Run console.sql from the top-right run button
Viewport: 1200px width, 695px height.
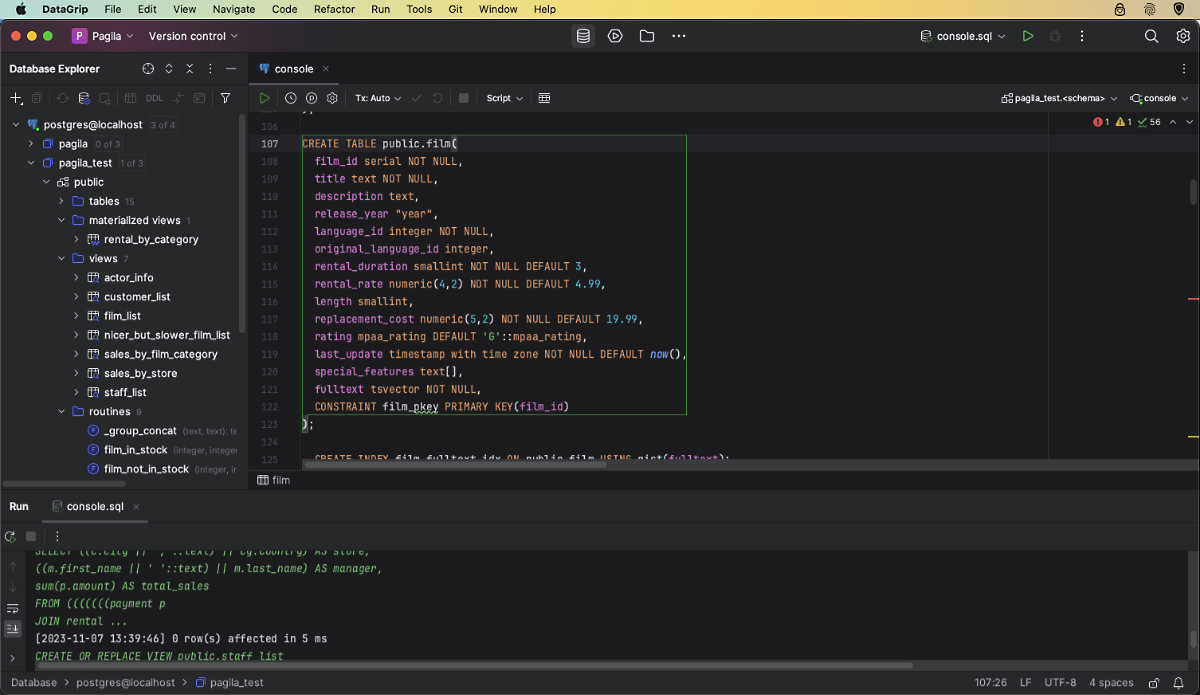[1028, 36]
